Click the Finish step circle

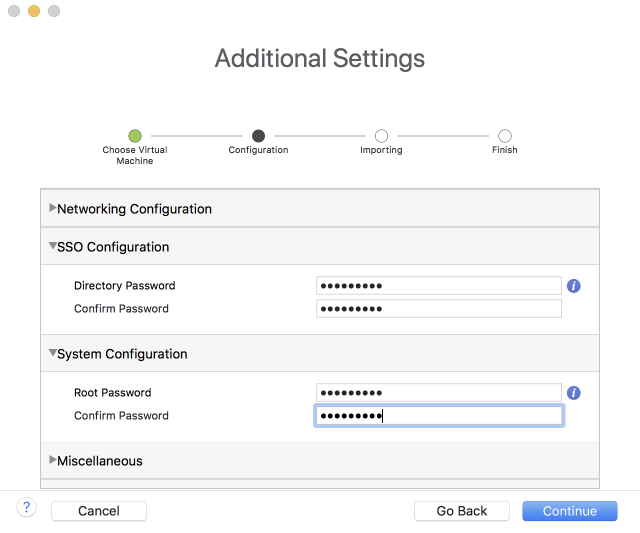[x=505, y=136]
